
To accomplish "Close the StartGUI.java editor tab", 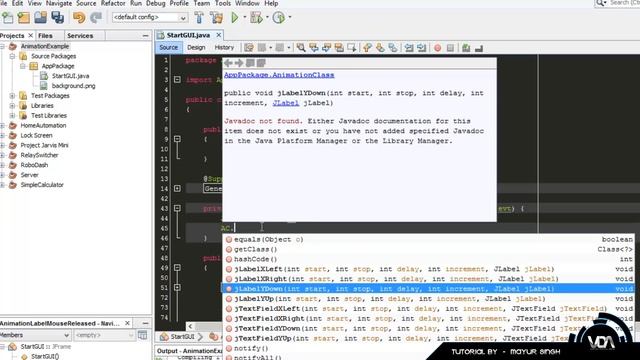I will pos(219,35).
